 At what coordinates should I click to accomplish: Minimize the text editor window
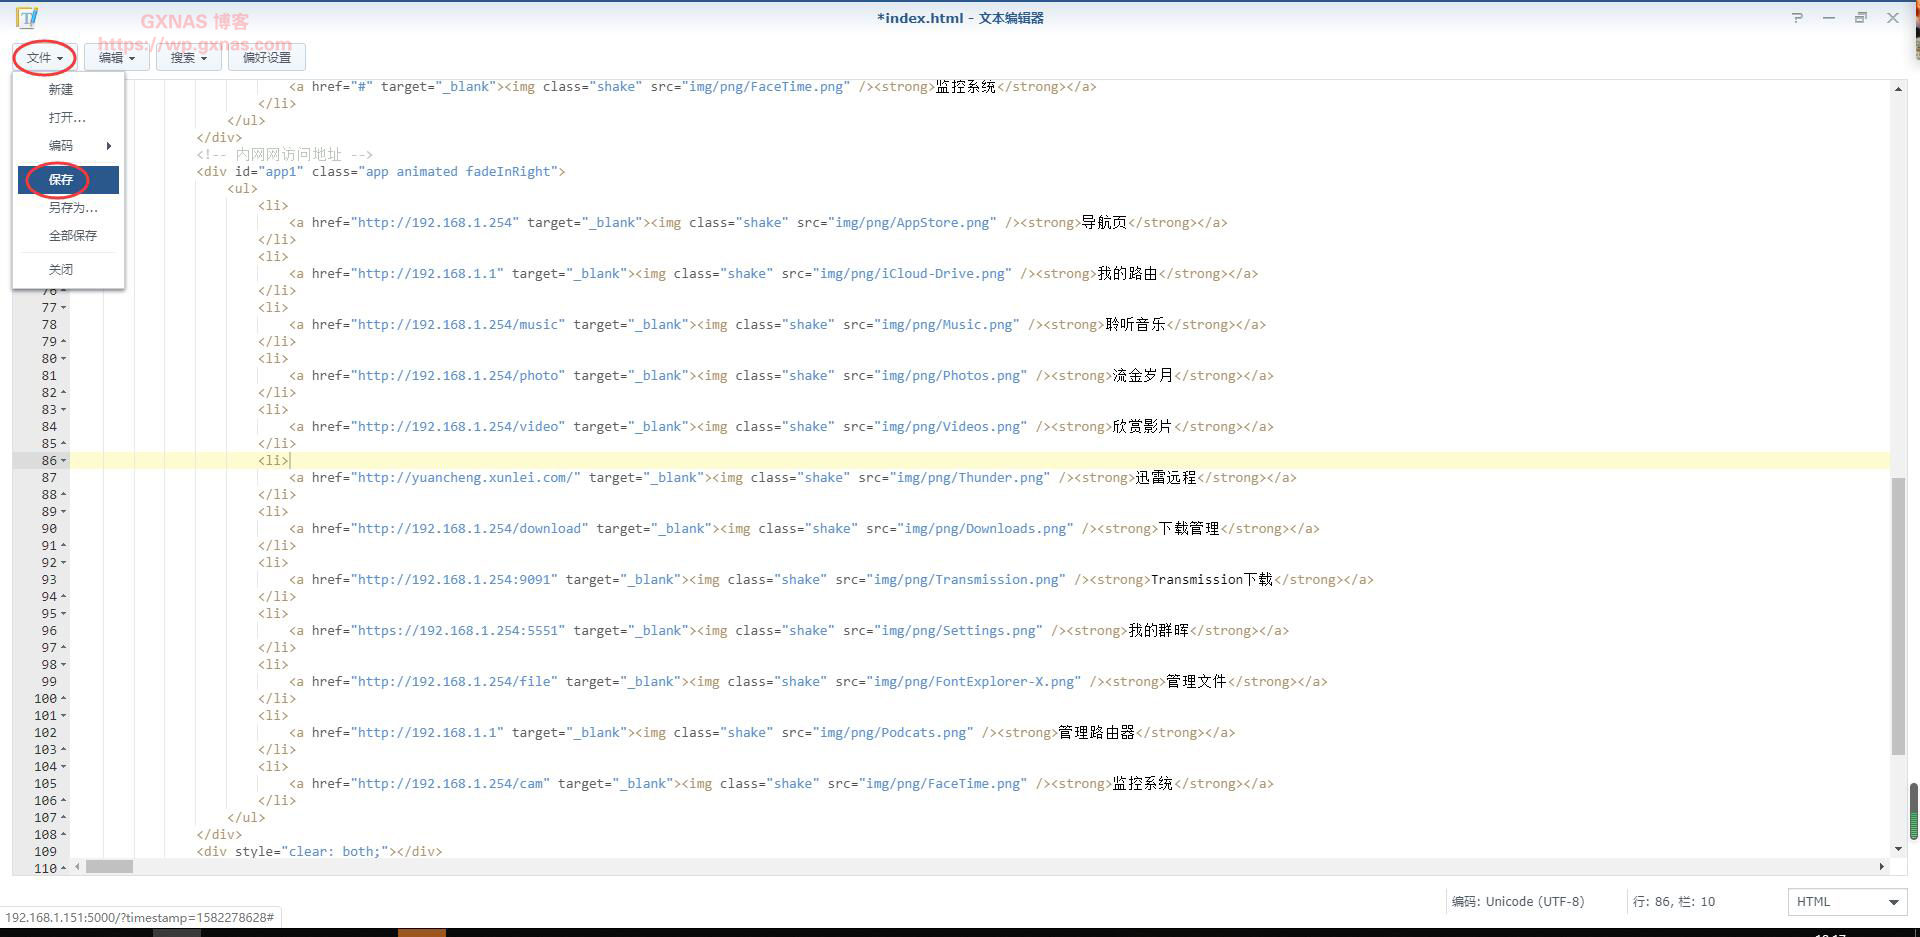point(1828,18)
